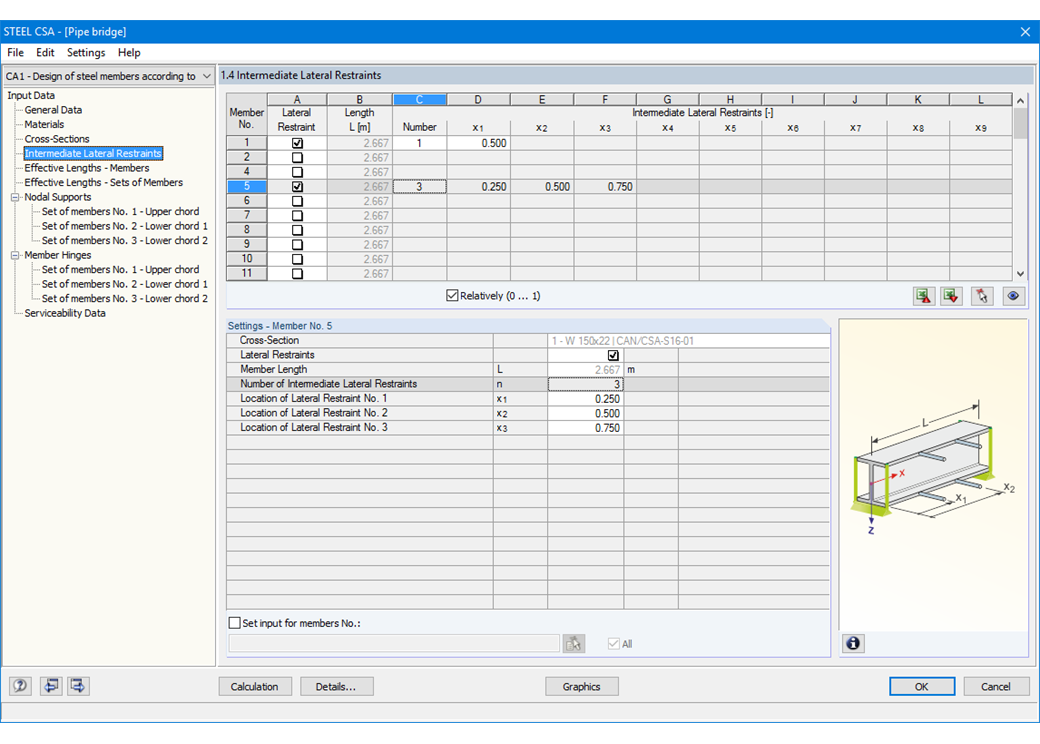Image resolution: width=1040 pixels, height=744 pixels.
Task: Select Materials in the navigation tree
Action: 44,125
